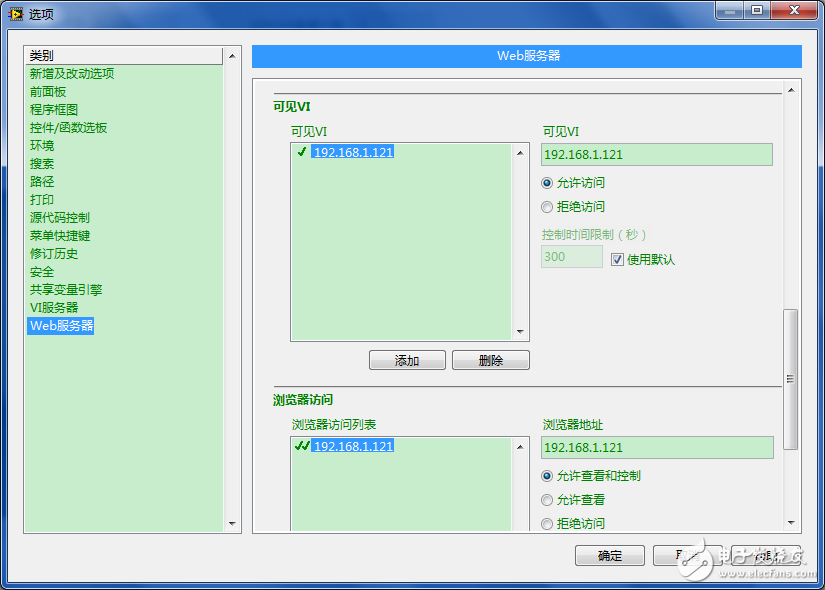Click category list scroll up arrow
This screenshot has width=825, height=590.
tap(232, 56)
